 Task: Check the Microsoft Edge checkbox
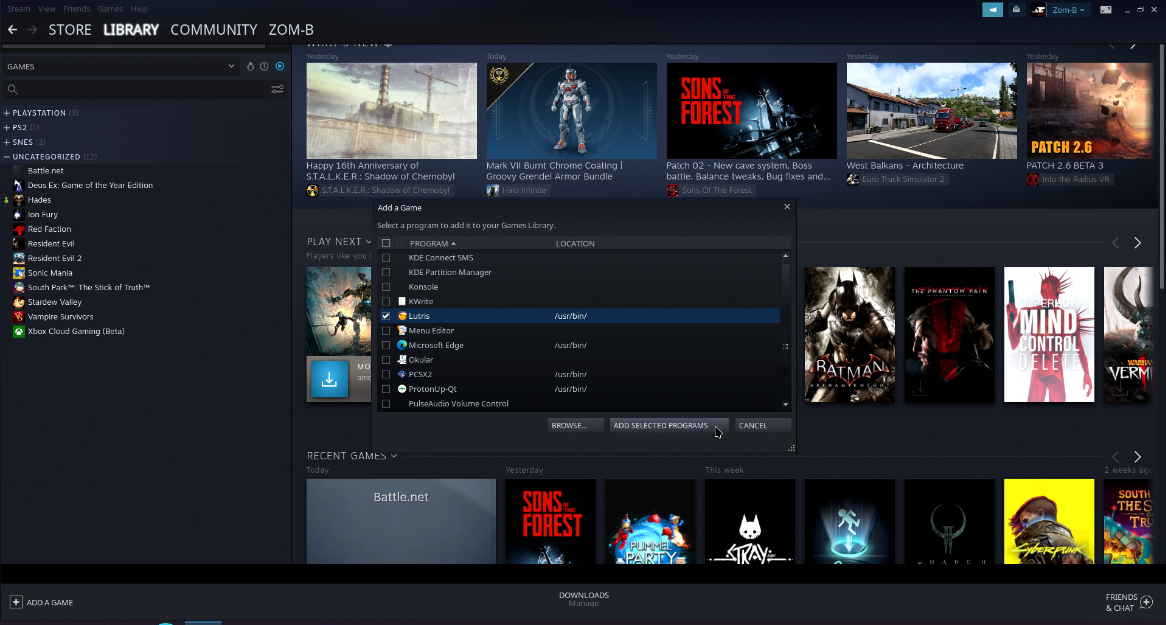pos(386,345)
